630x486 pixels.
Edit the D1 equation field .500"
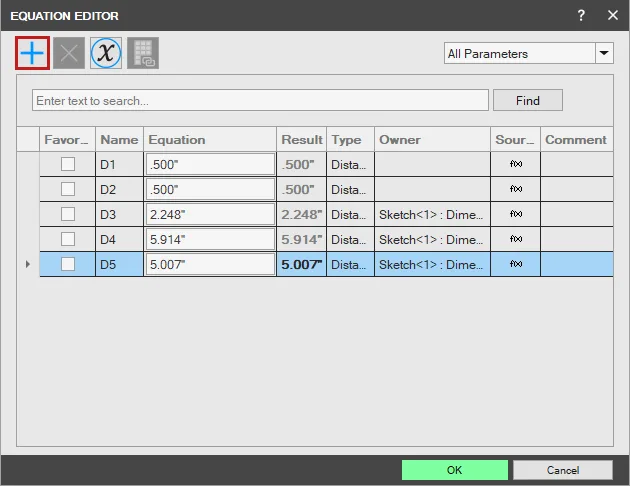tap(210, 164)
